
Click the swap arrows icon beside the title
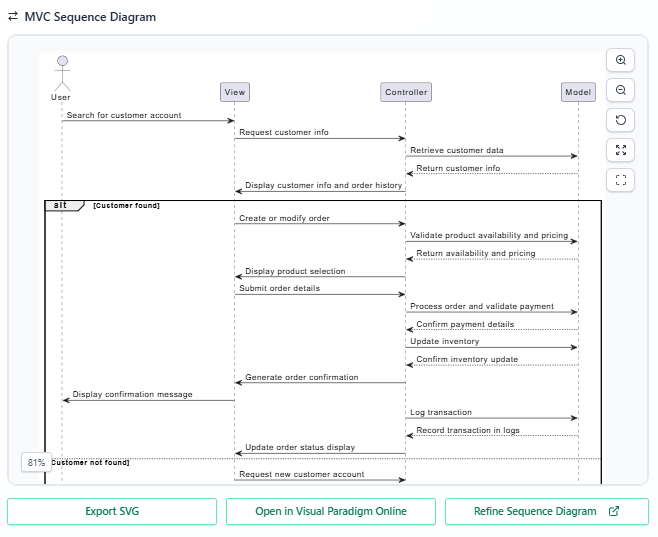(13, 17)
